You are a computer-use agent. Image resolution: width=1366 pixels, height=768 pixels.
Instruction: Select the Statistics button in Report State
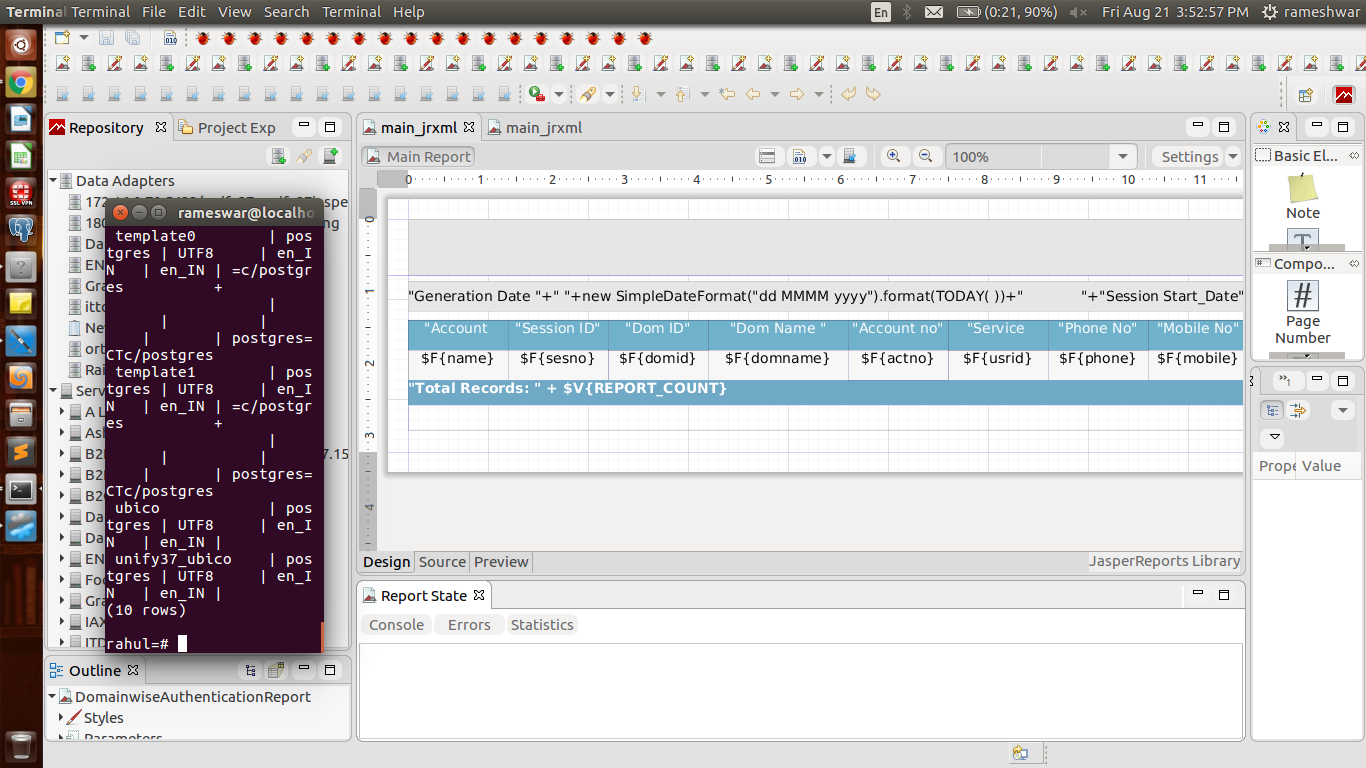(x=542, y=625)
